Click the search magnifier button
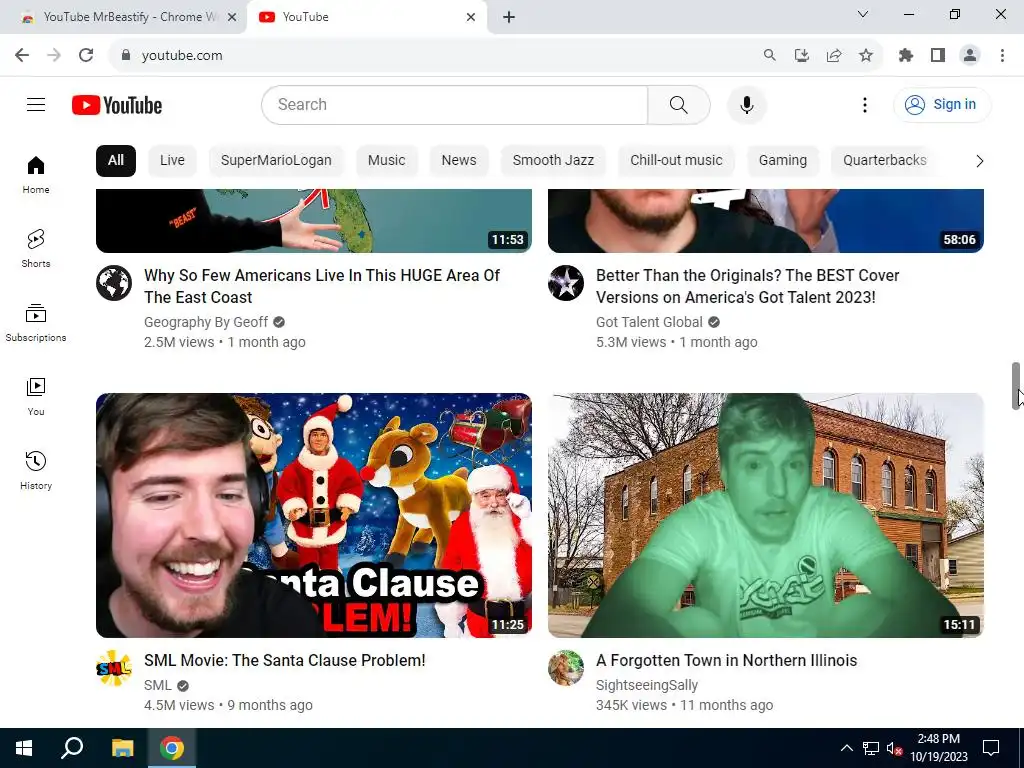1024x768 pixels. click(x=679, y=104)
